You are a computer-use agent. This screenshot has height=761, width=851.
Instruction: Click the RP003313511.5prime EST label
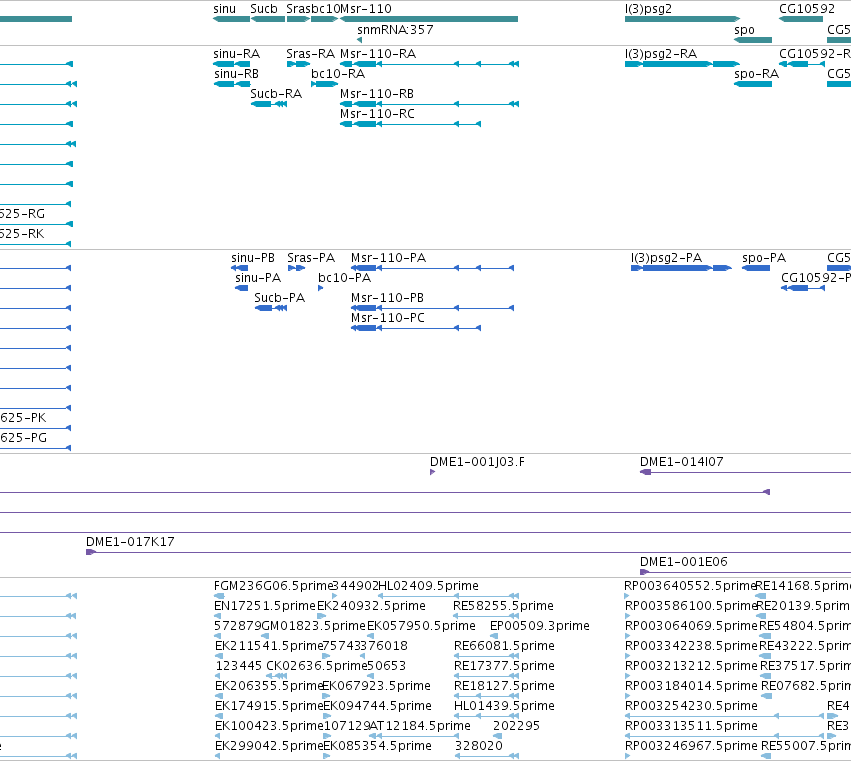691,726
